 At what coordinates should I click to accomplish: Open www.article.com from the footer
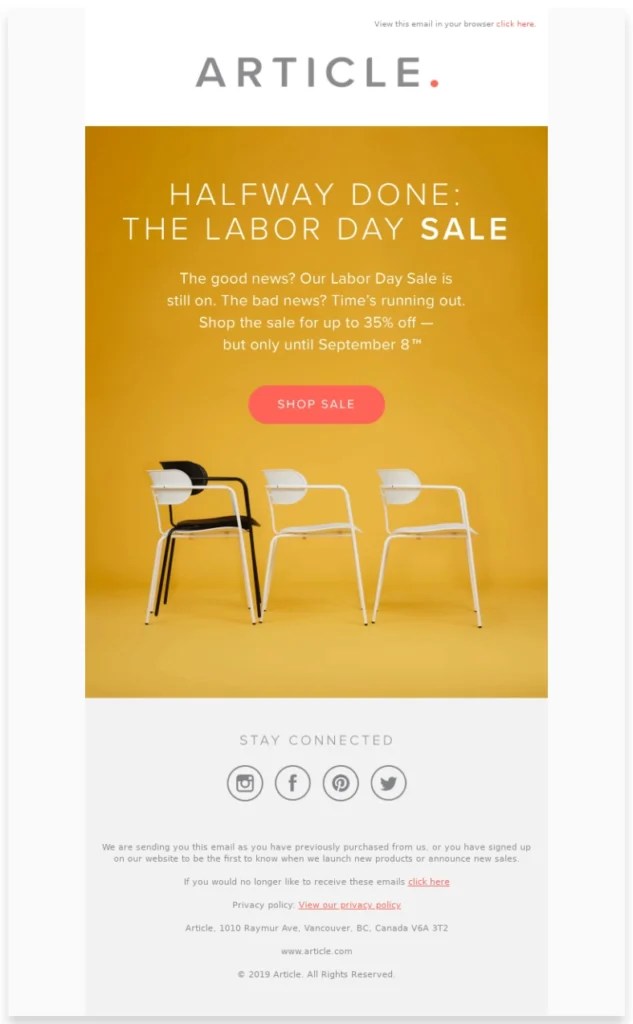click(x=316, y=950)
